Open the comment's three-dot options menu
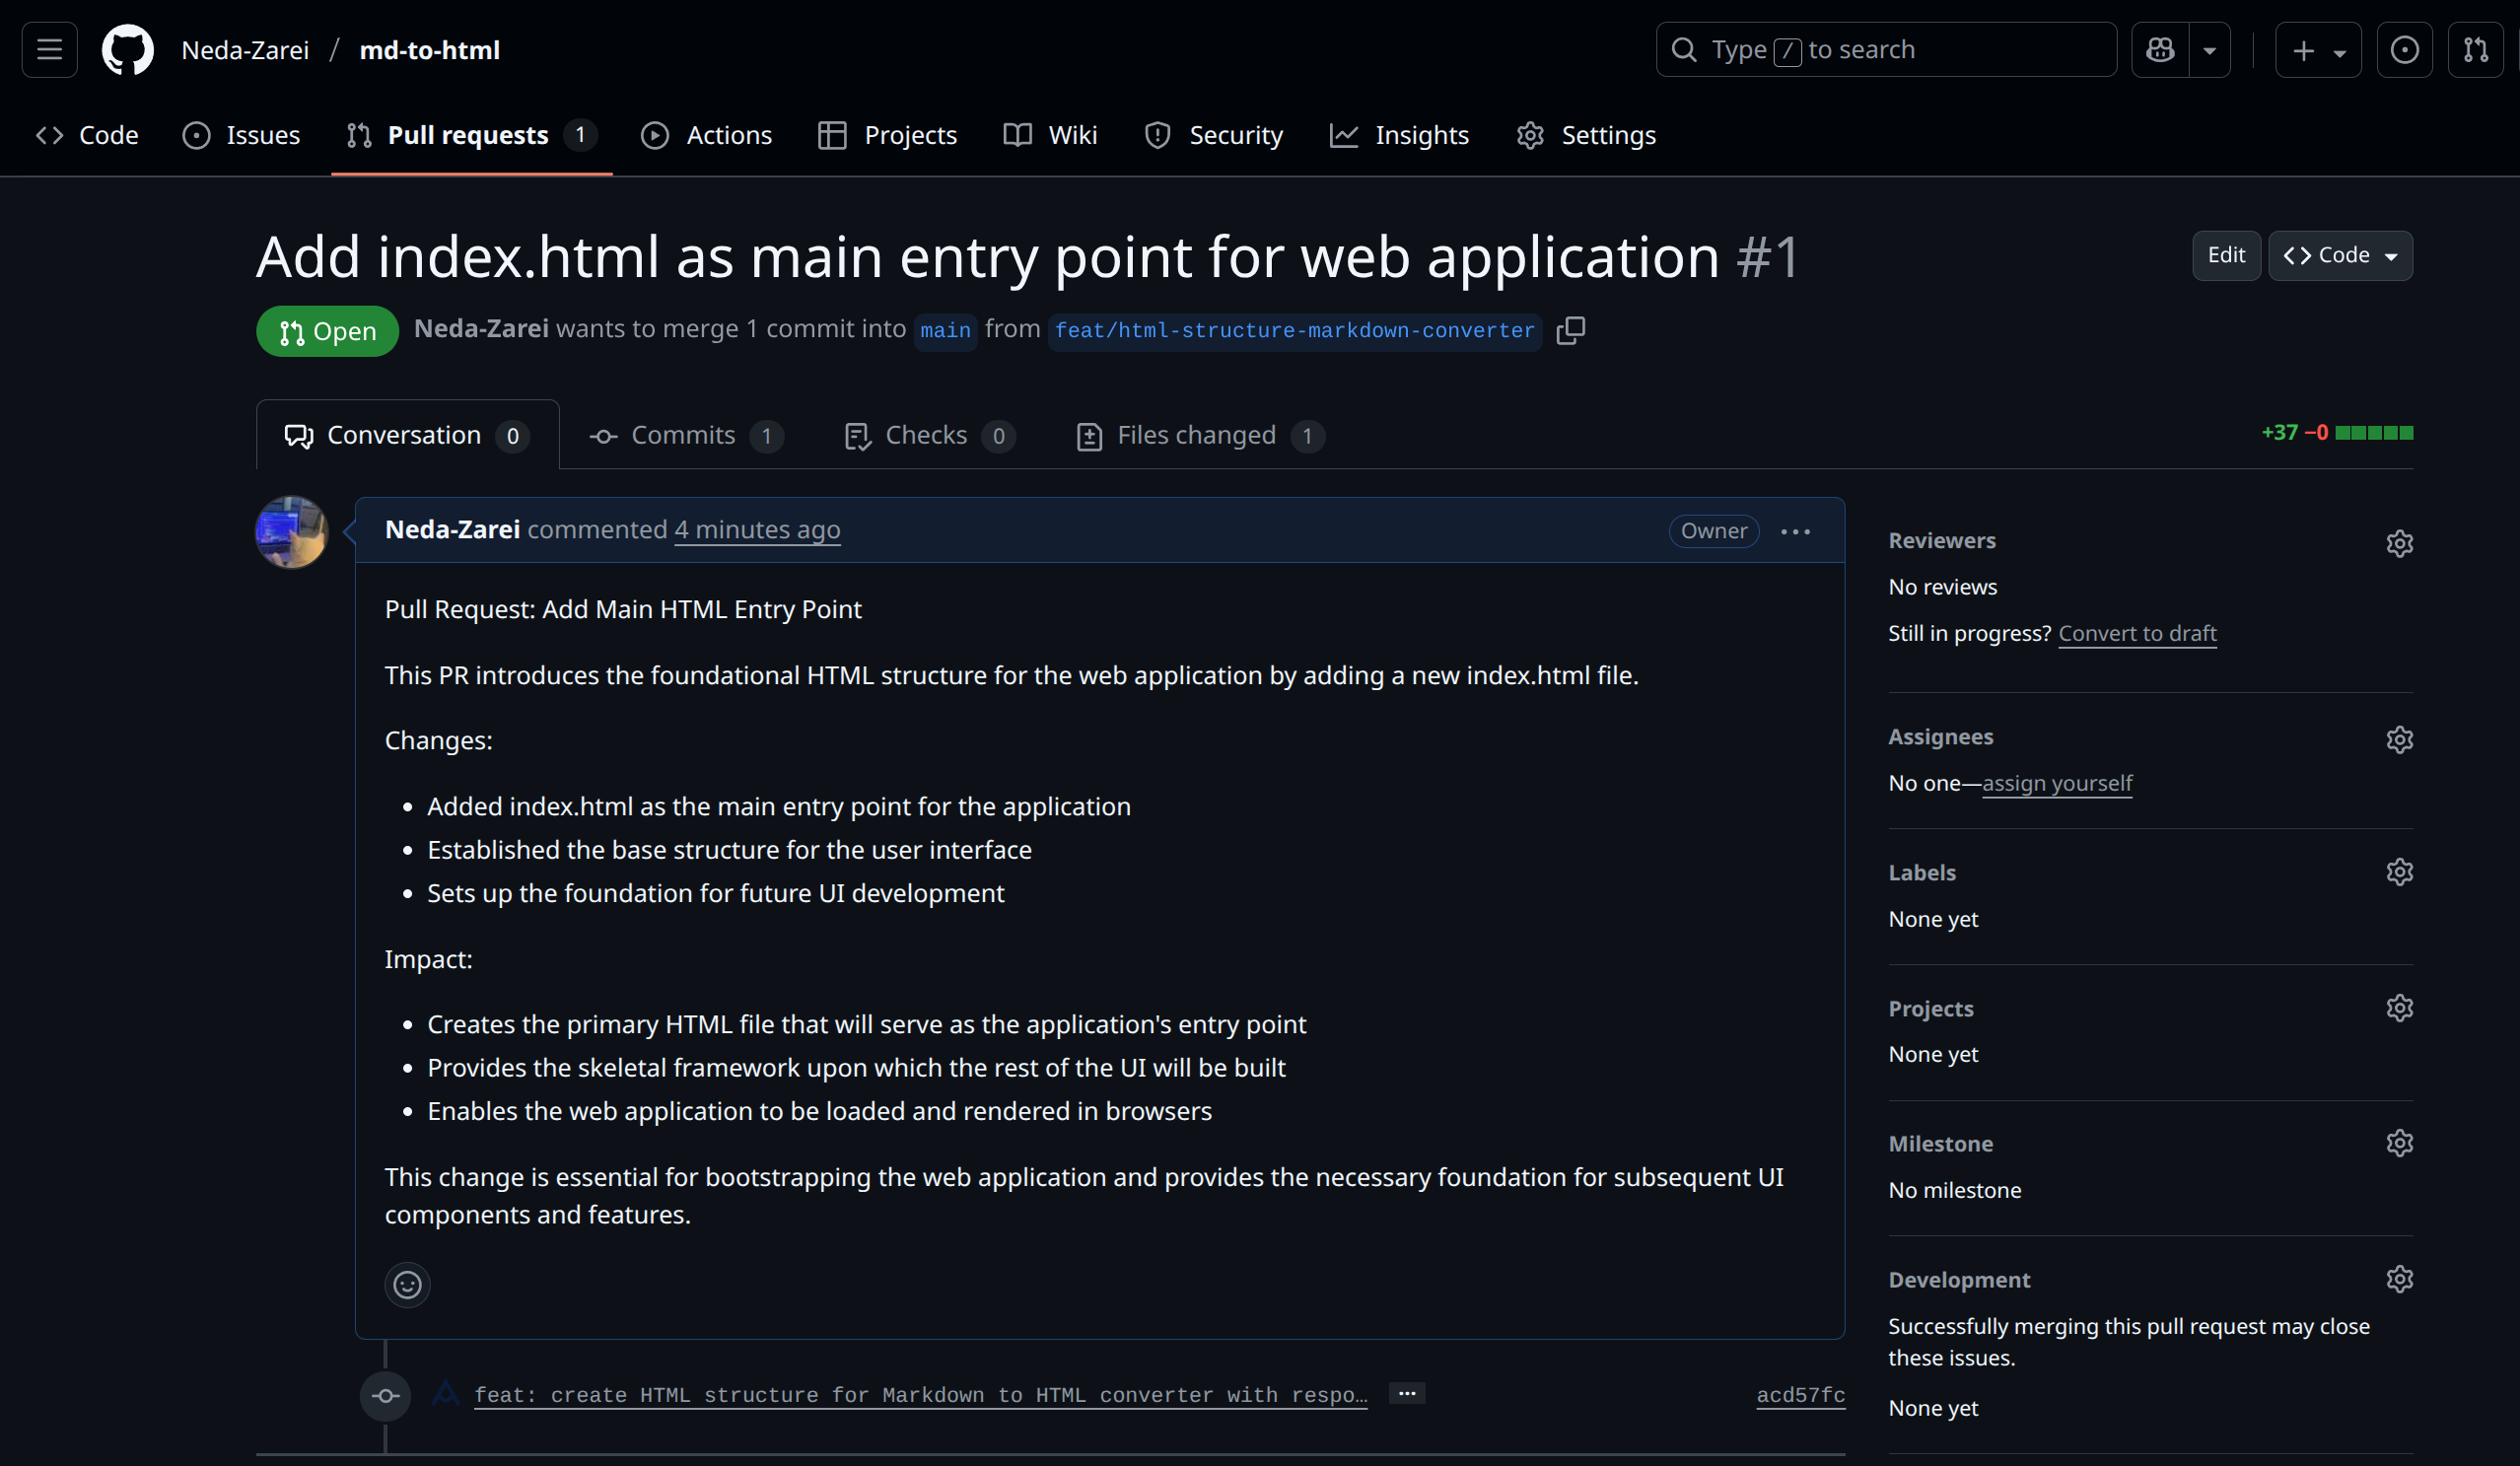The height and width of the screenshot is (1466, 2520). click(1795, 531)
